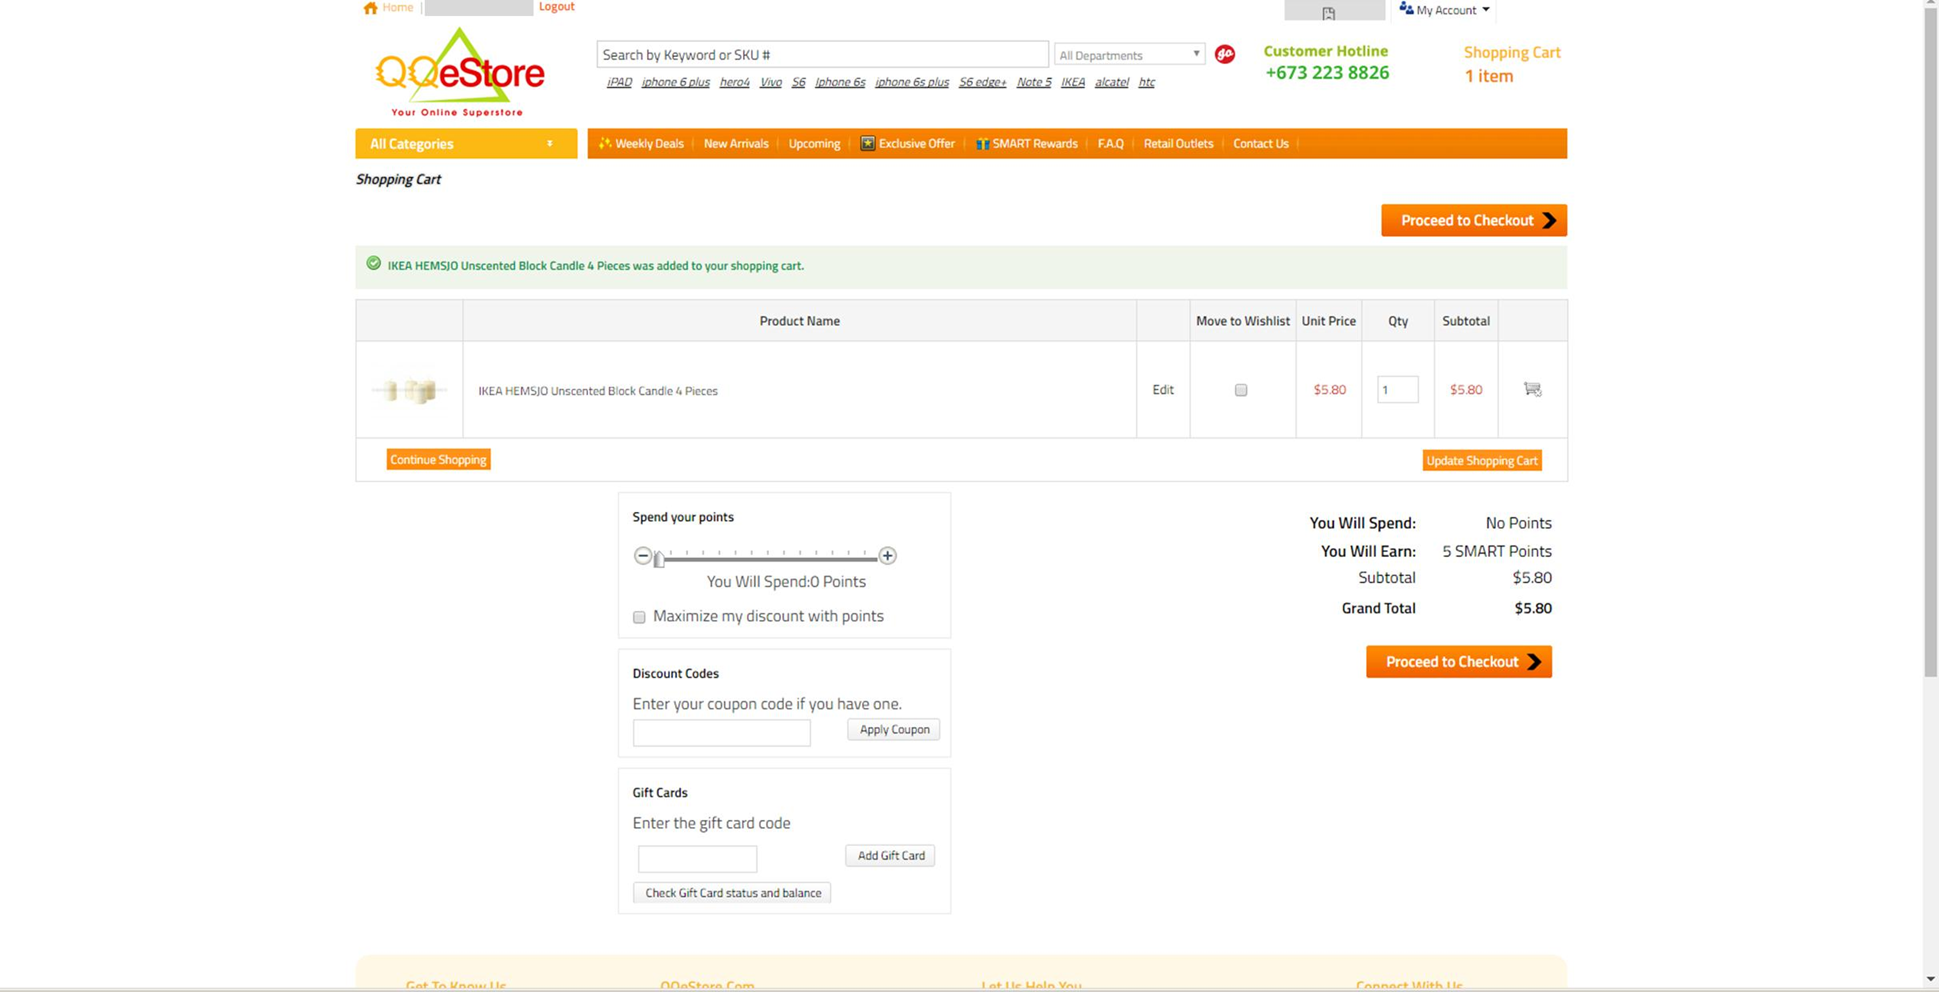Click the My Account people icon
This screenshot has height=992, width=1939.
[x=1406, y=9]
